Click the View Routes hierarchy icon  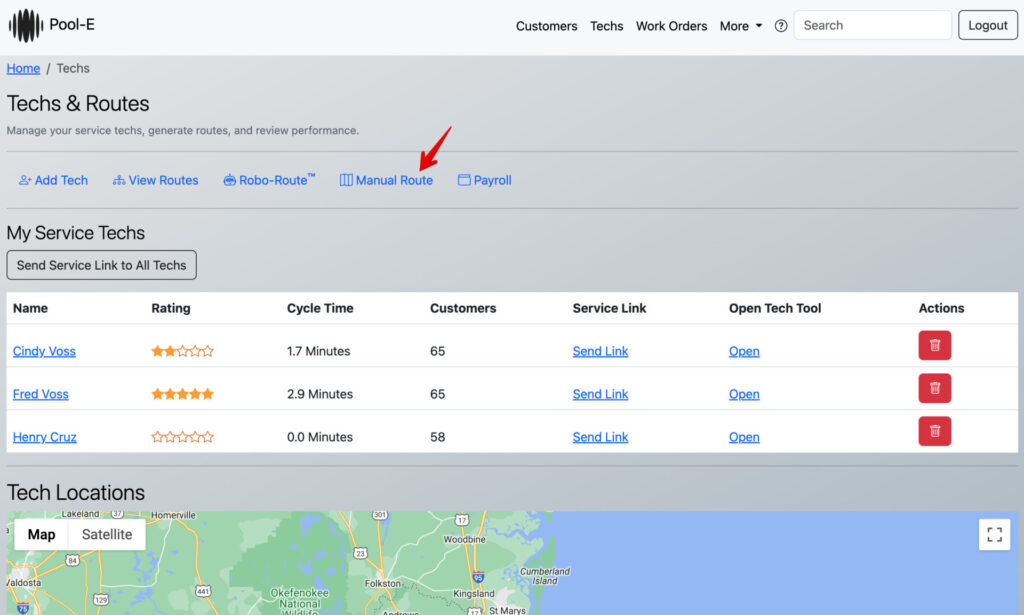(x=119, y=180)
